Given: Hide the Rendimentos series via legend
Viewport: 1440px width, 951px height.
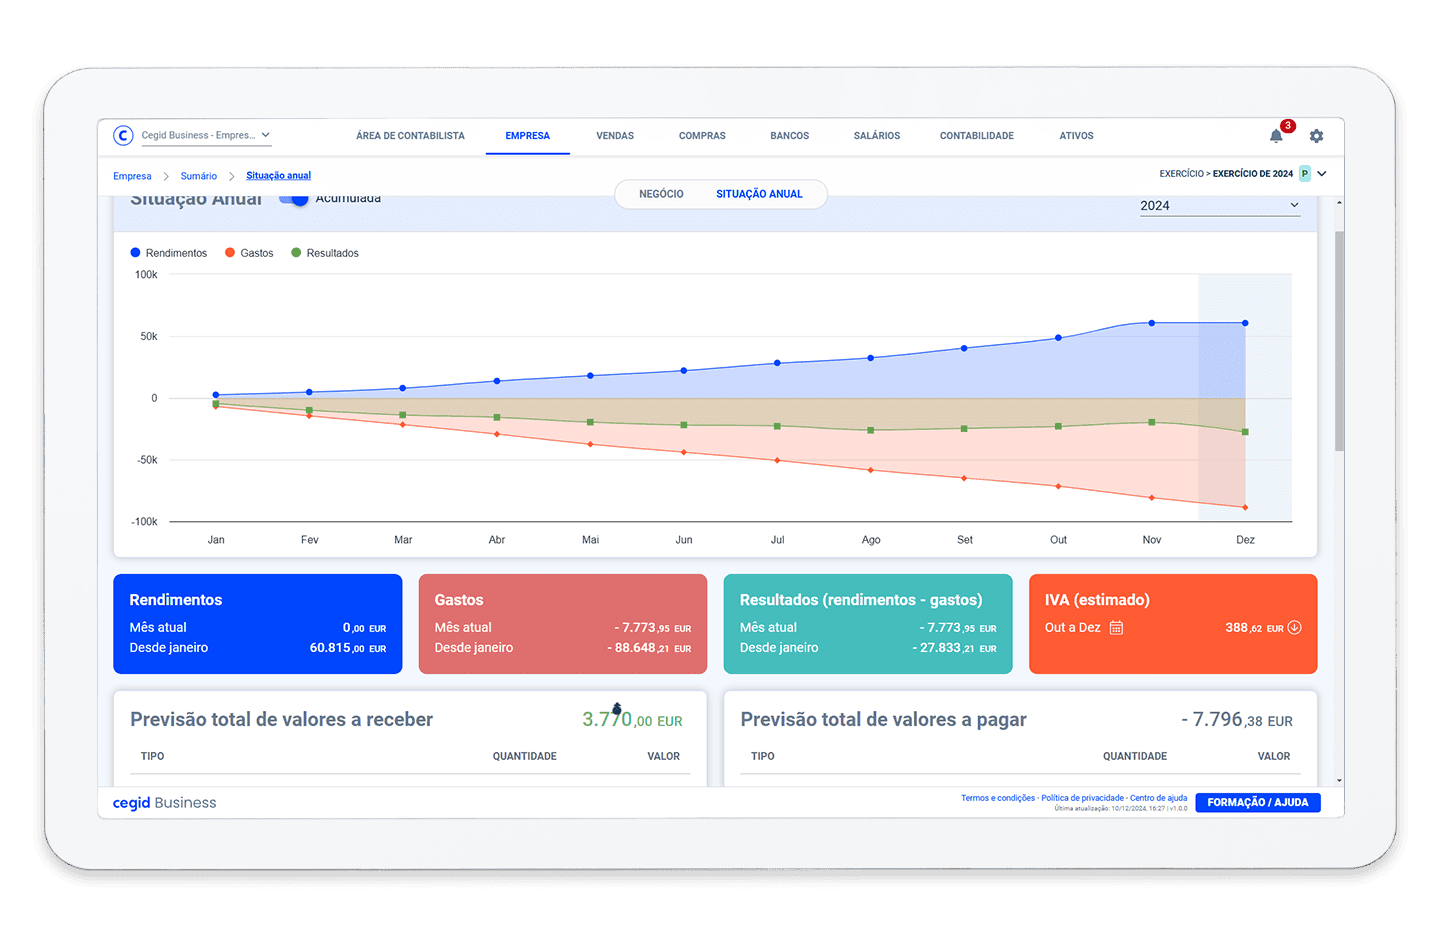Looking at the screenshot, I should tap(168, 253).
